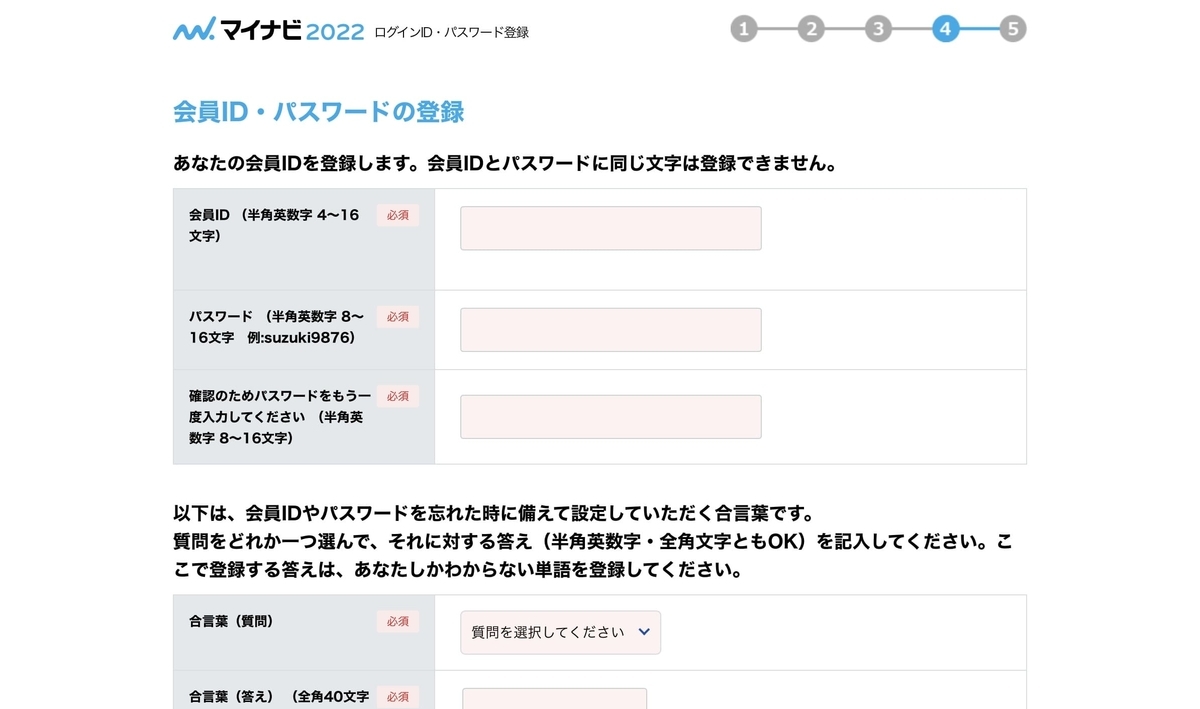Focus the 会員ID input field
The height and width of the screenshot is (709, 1200).
(611, 228)
